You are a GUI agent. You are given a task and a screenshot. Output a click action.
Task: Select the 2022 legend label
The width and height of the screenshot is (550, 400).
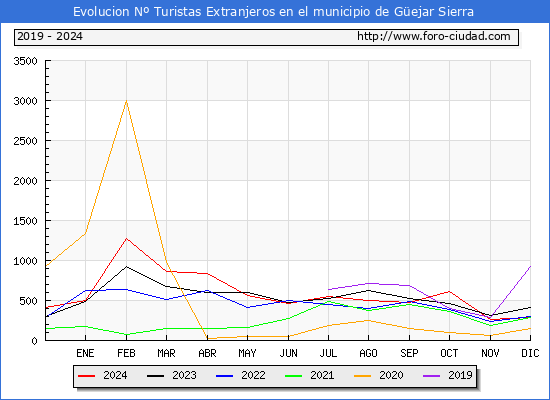[253, 375]
